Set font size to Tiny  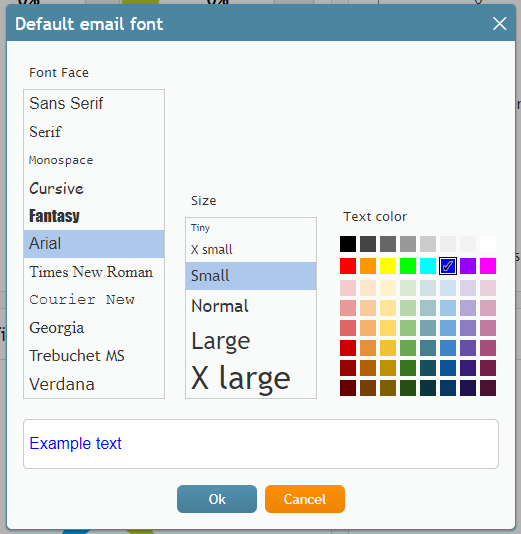(x=251, y=227)
